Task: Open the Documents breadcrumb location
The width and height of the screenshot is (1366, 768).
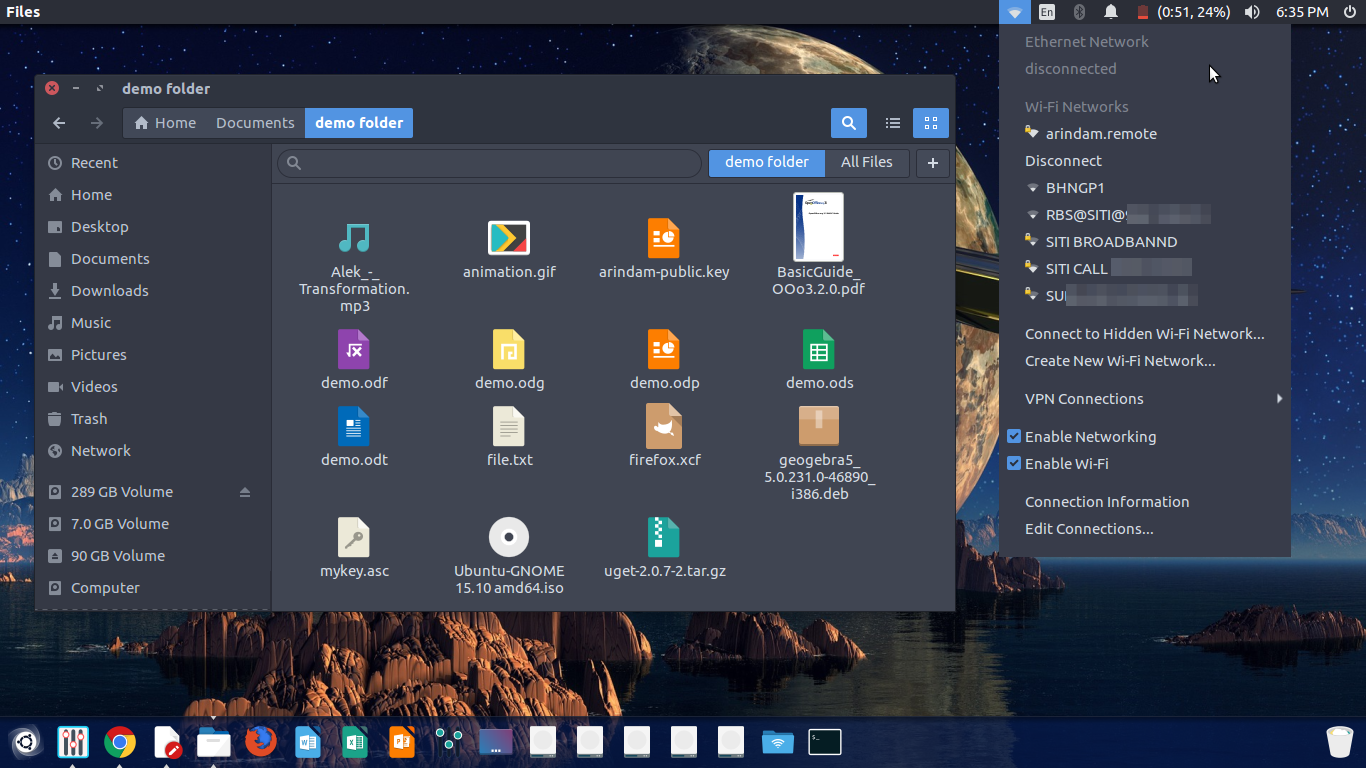Action: point(254,122)
